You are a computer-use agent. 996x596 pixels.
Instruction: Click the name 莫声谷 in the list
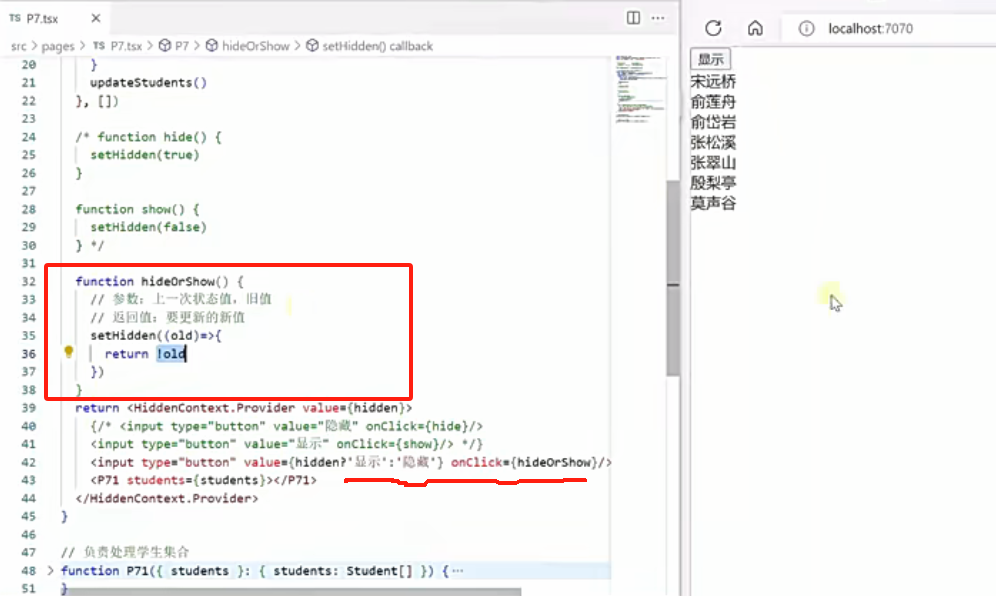(713, 203)
